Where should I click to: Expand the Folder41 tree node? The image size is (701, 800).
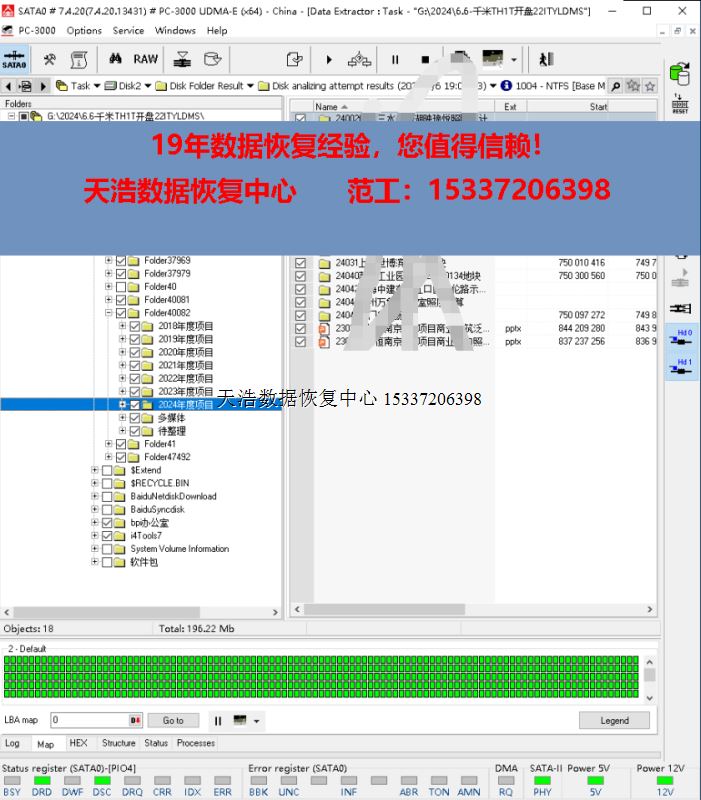pos(108,444)
